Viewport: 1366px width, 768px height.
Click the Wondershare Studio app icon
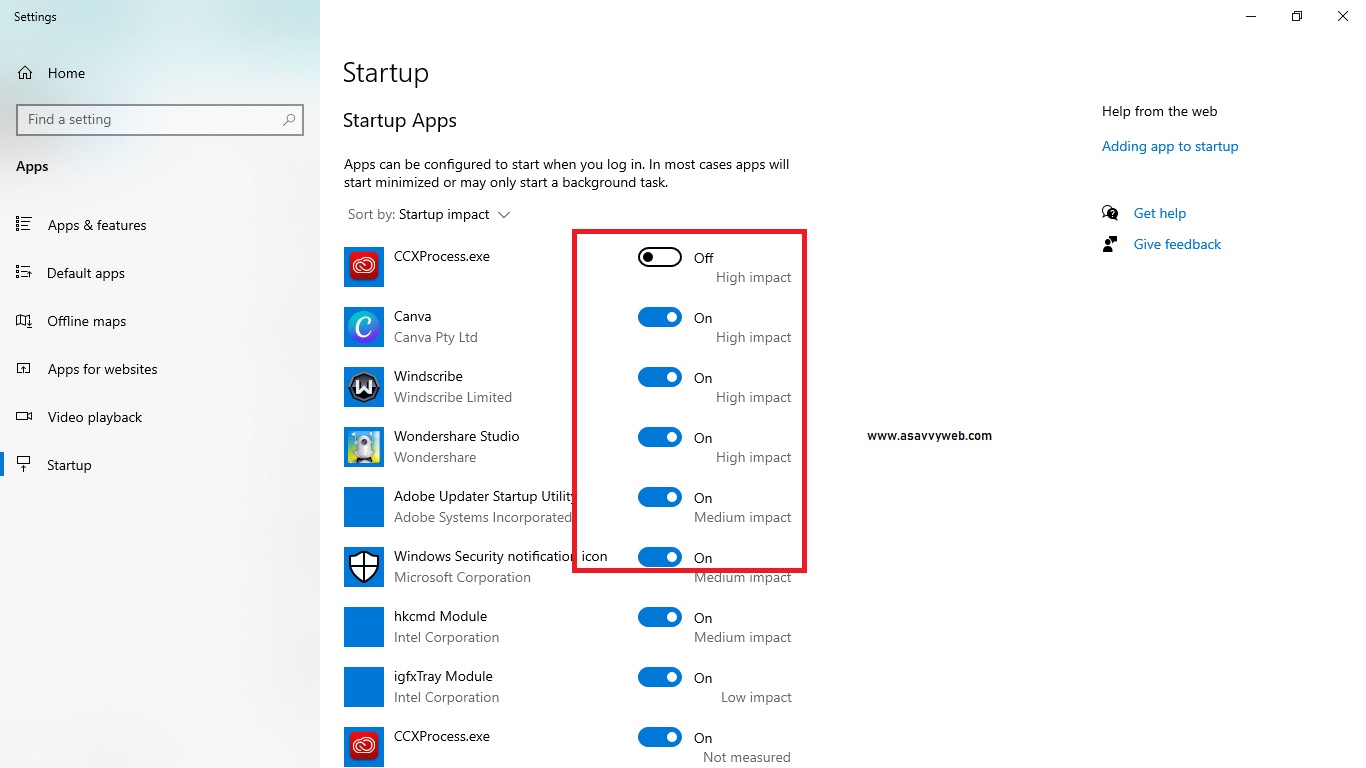tap(364, 447)
